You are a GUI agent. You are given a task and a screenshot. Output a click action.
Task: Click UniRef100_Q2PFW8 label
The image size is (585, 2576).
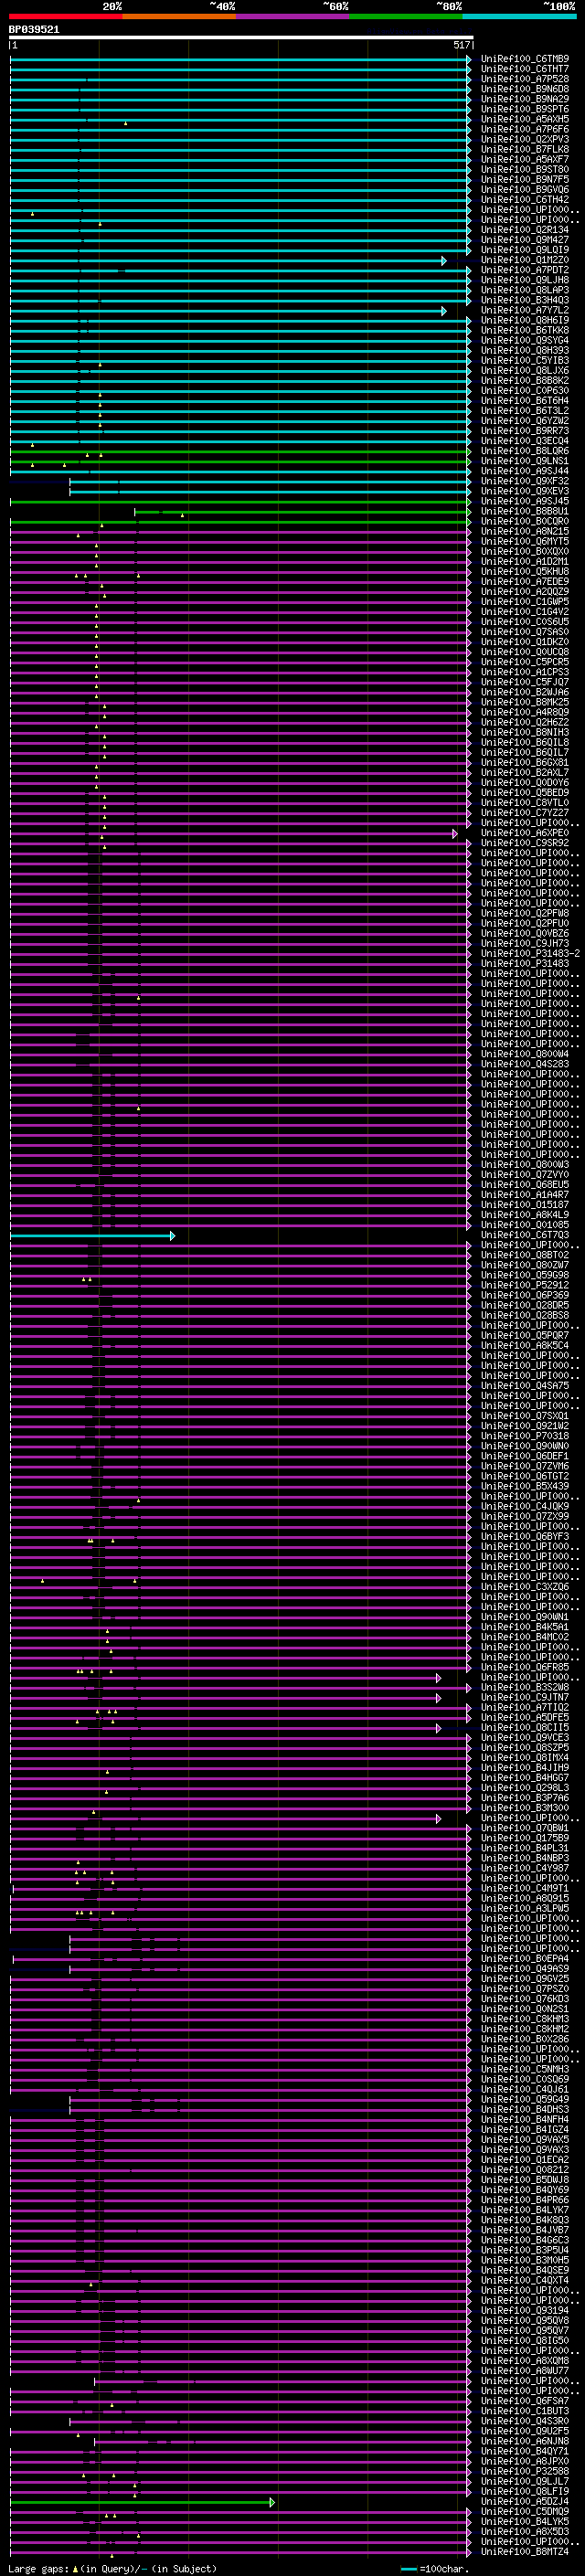(x=525, y=913)
